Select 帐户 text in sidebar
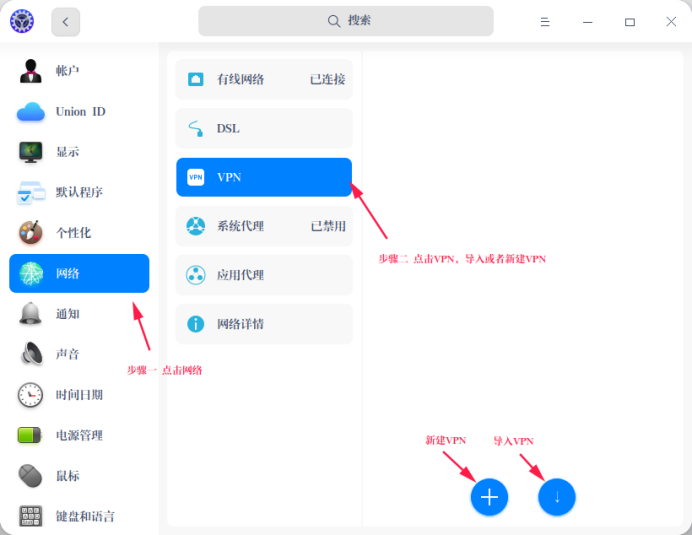The height and width of the screenshot is (535, 692). [68, 71]
